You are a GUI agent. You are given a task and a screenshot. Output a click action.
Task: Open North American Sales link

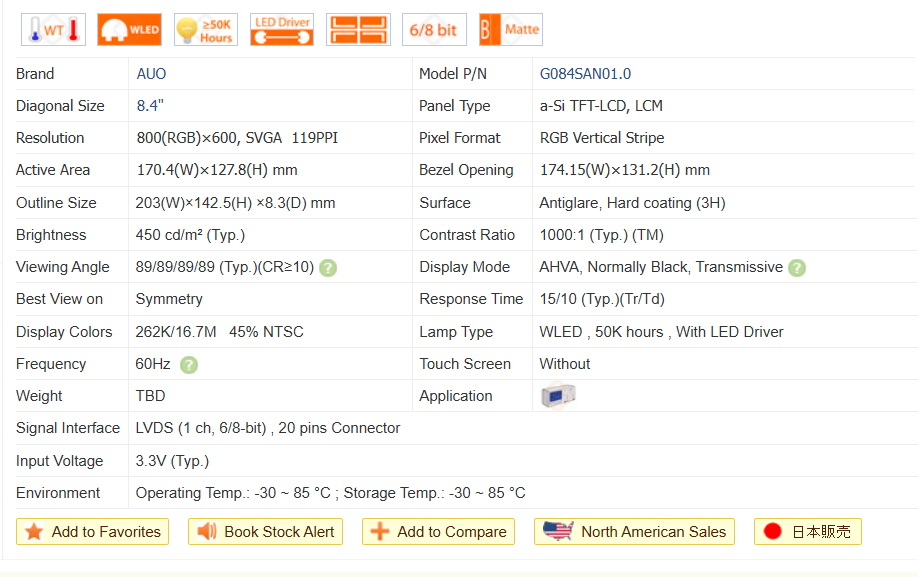coord(635,532)
